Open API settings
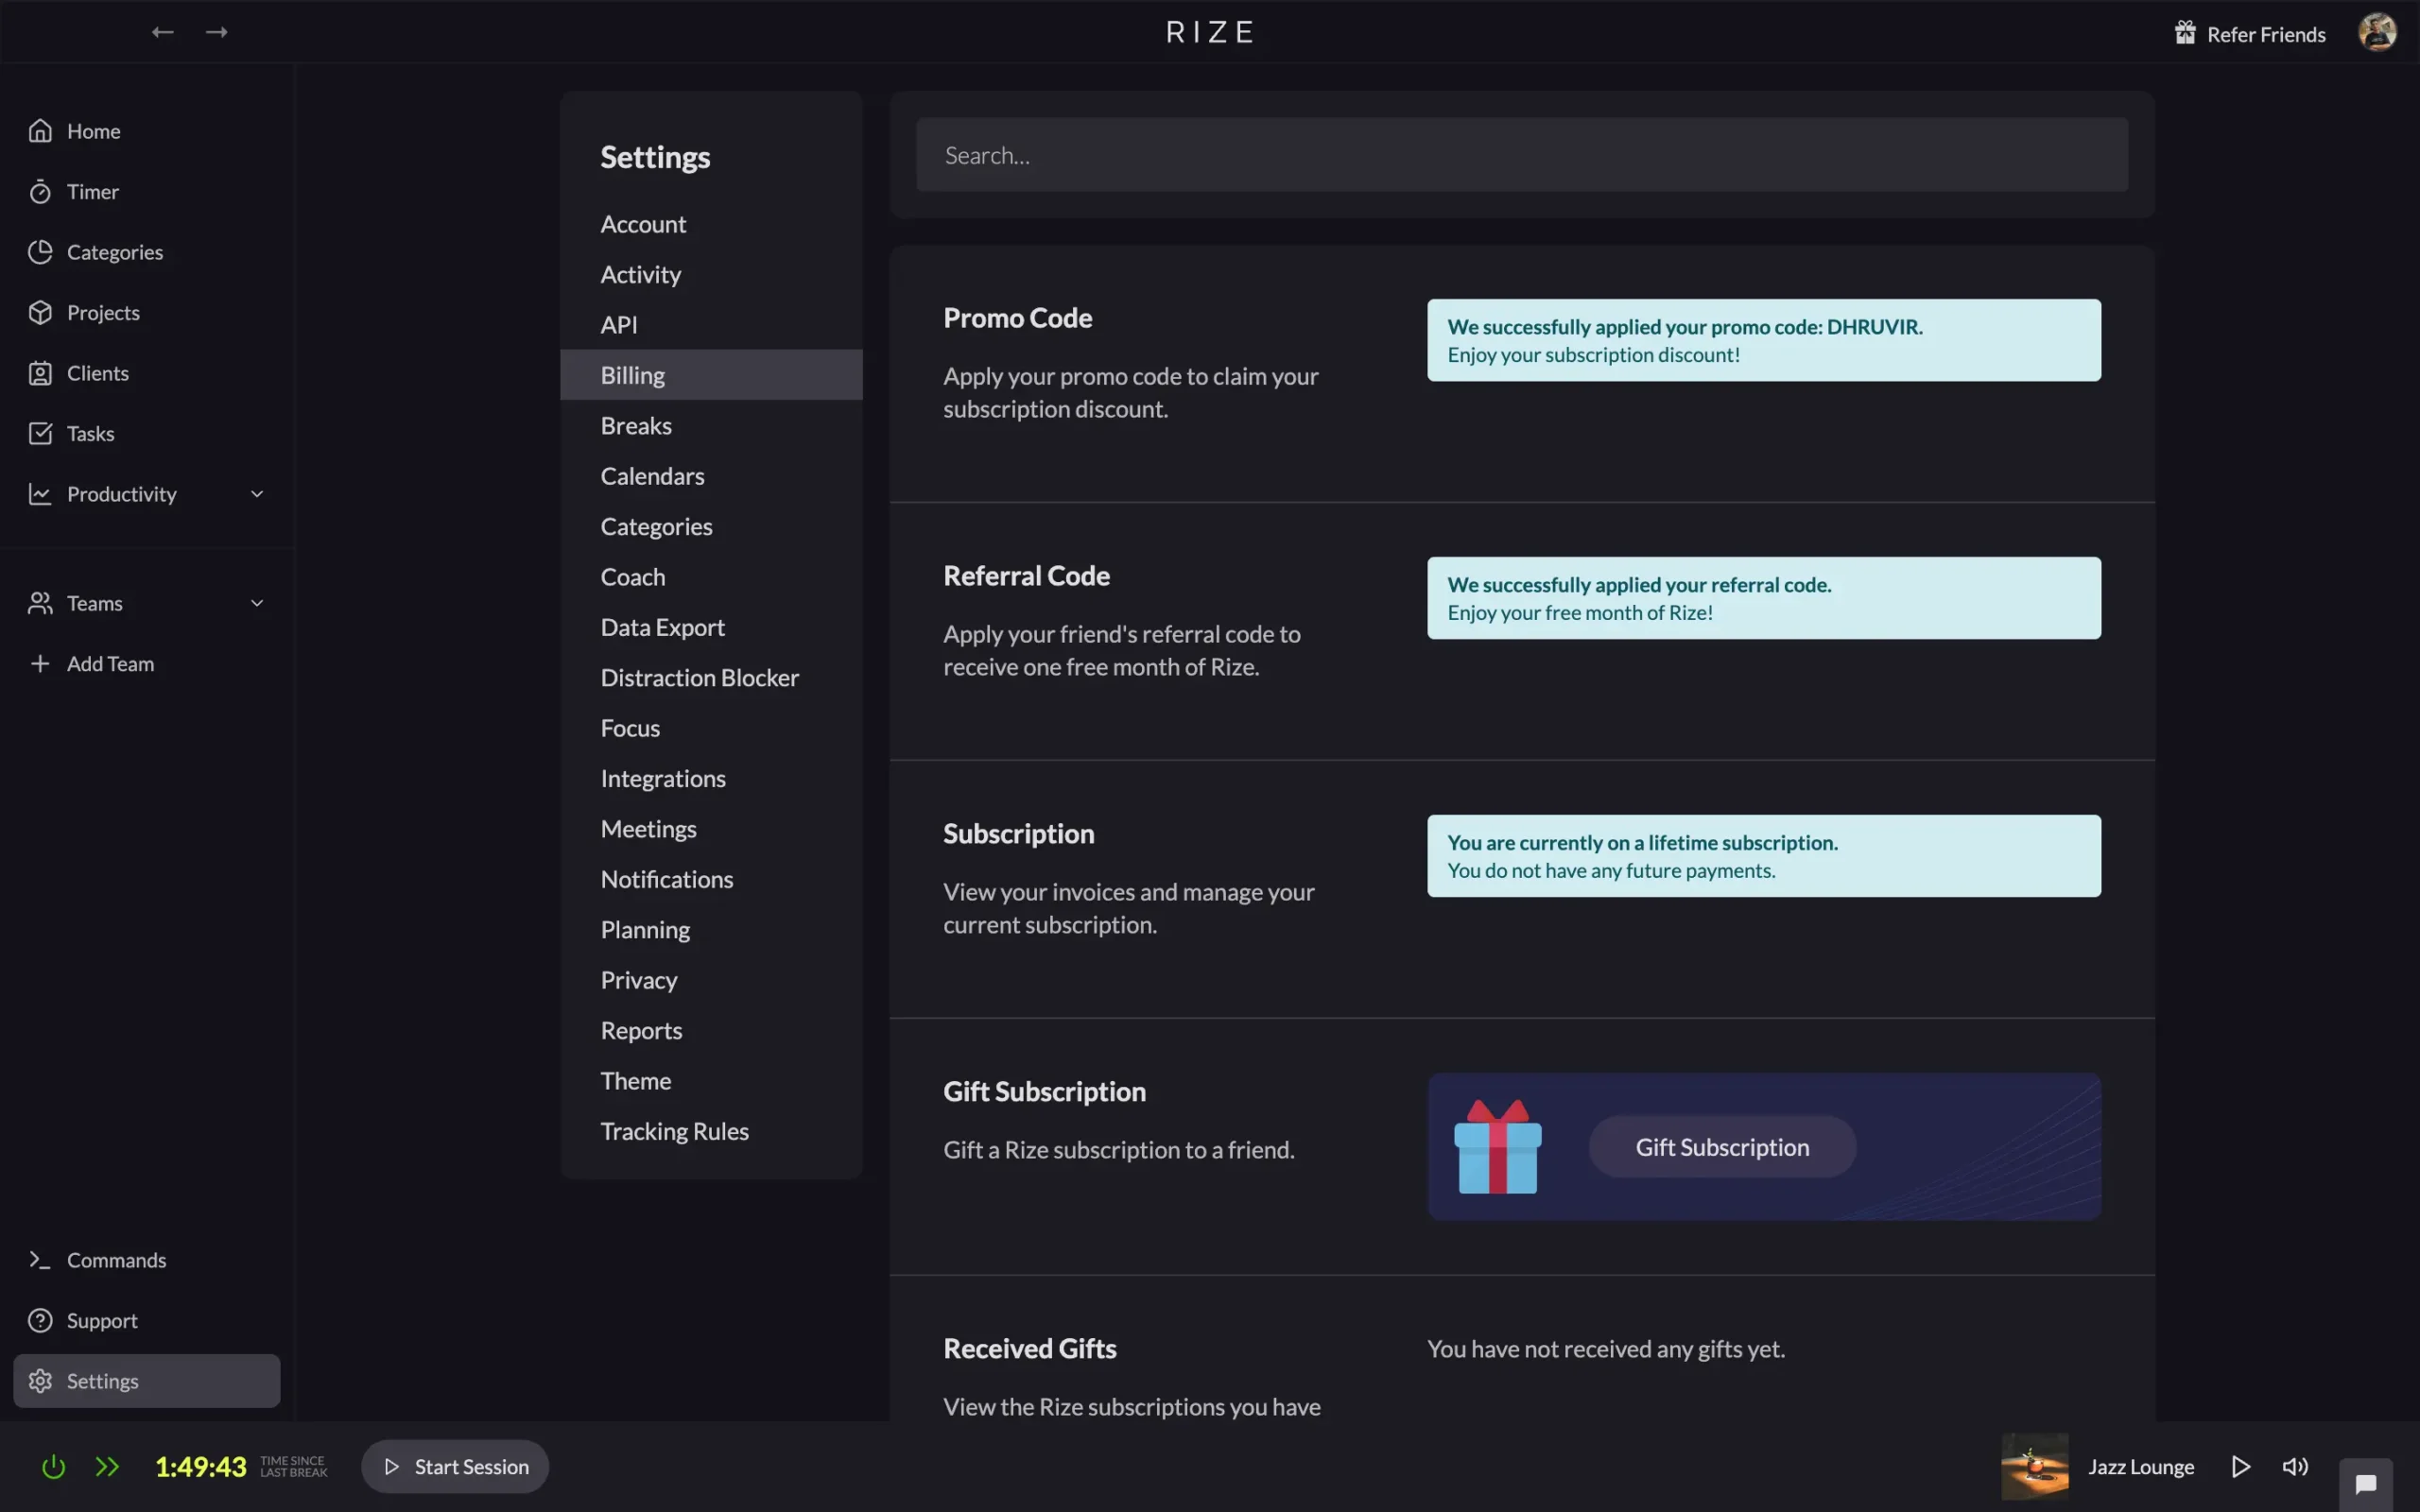This screenshot has height=1512, width=2420. 618,324
